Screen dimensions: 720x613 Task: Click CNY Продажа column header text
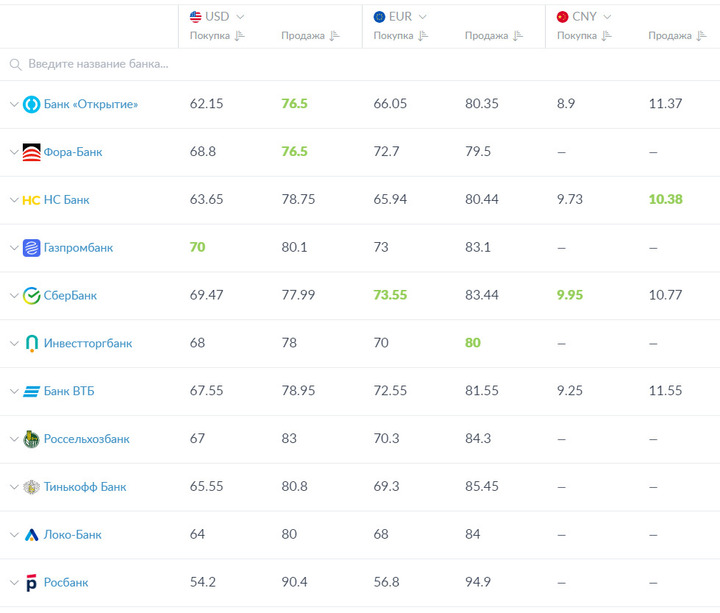point(670,36)
